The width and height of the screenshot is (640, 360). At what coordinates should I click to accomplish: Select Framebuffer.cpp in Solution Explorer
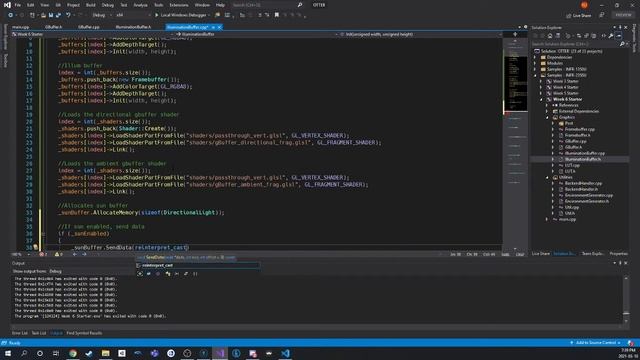tap(580, 129)
